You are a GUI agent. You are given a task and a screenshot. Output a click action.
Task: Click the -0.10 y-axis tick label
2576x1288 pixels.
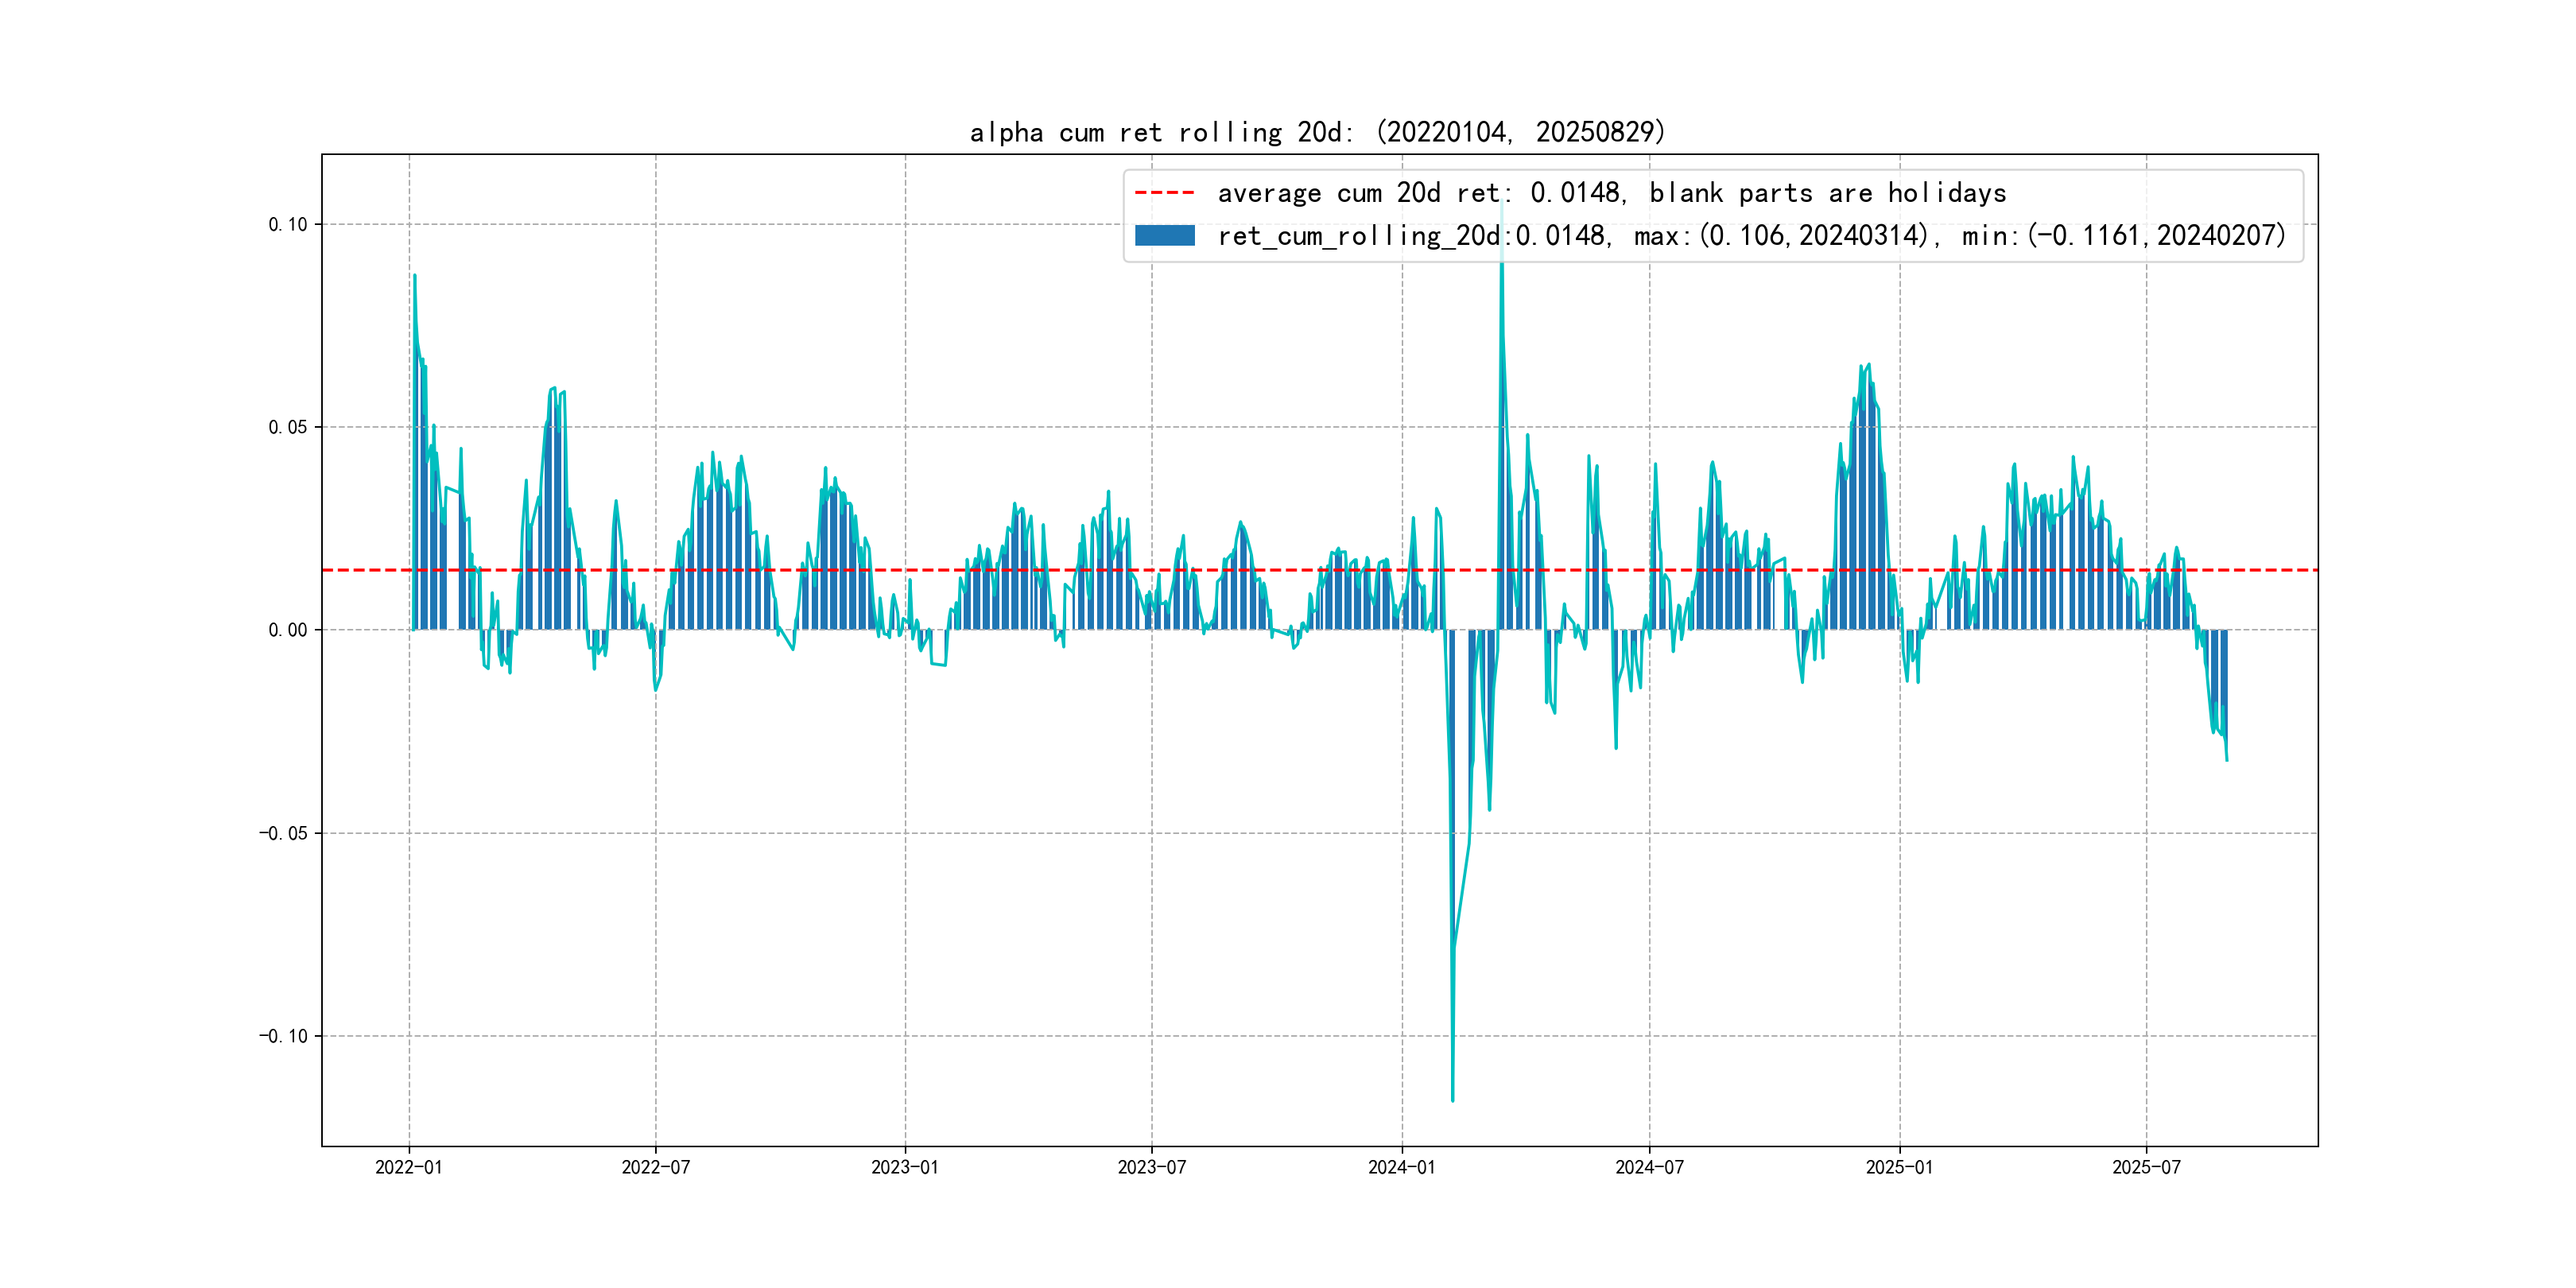283,1036
